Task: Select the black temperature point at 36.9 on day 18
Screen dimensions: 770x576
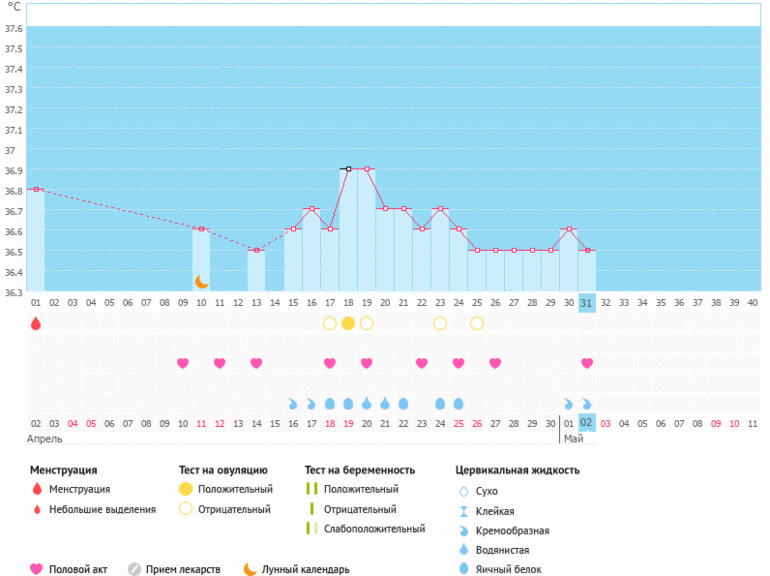Action: (347, 169)
